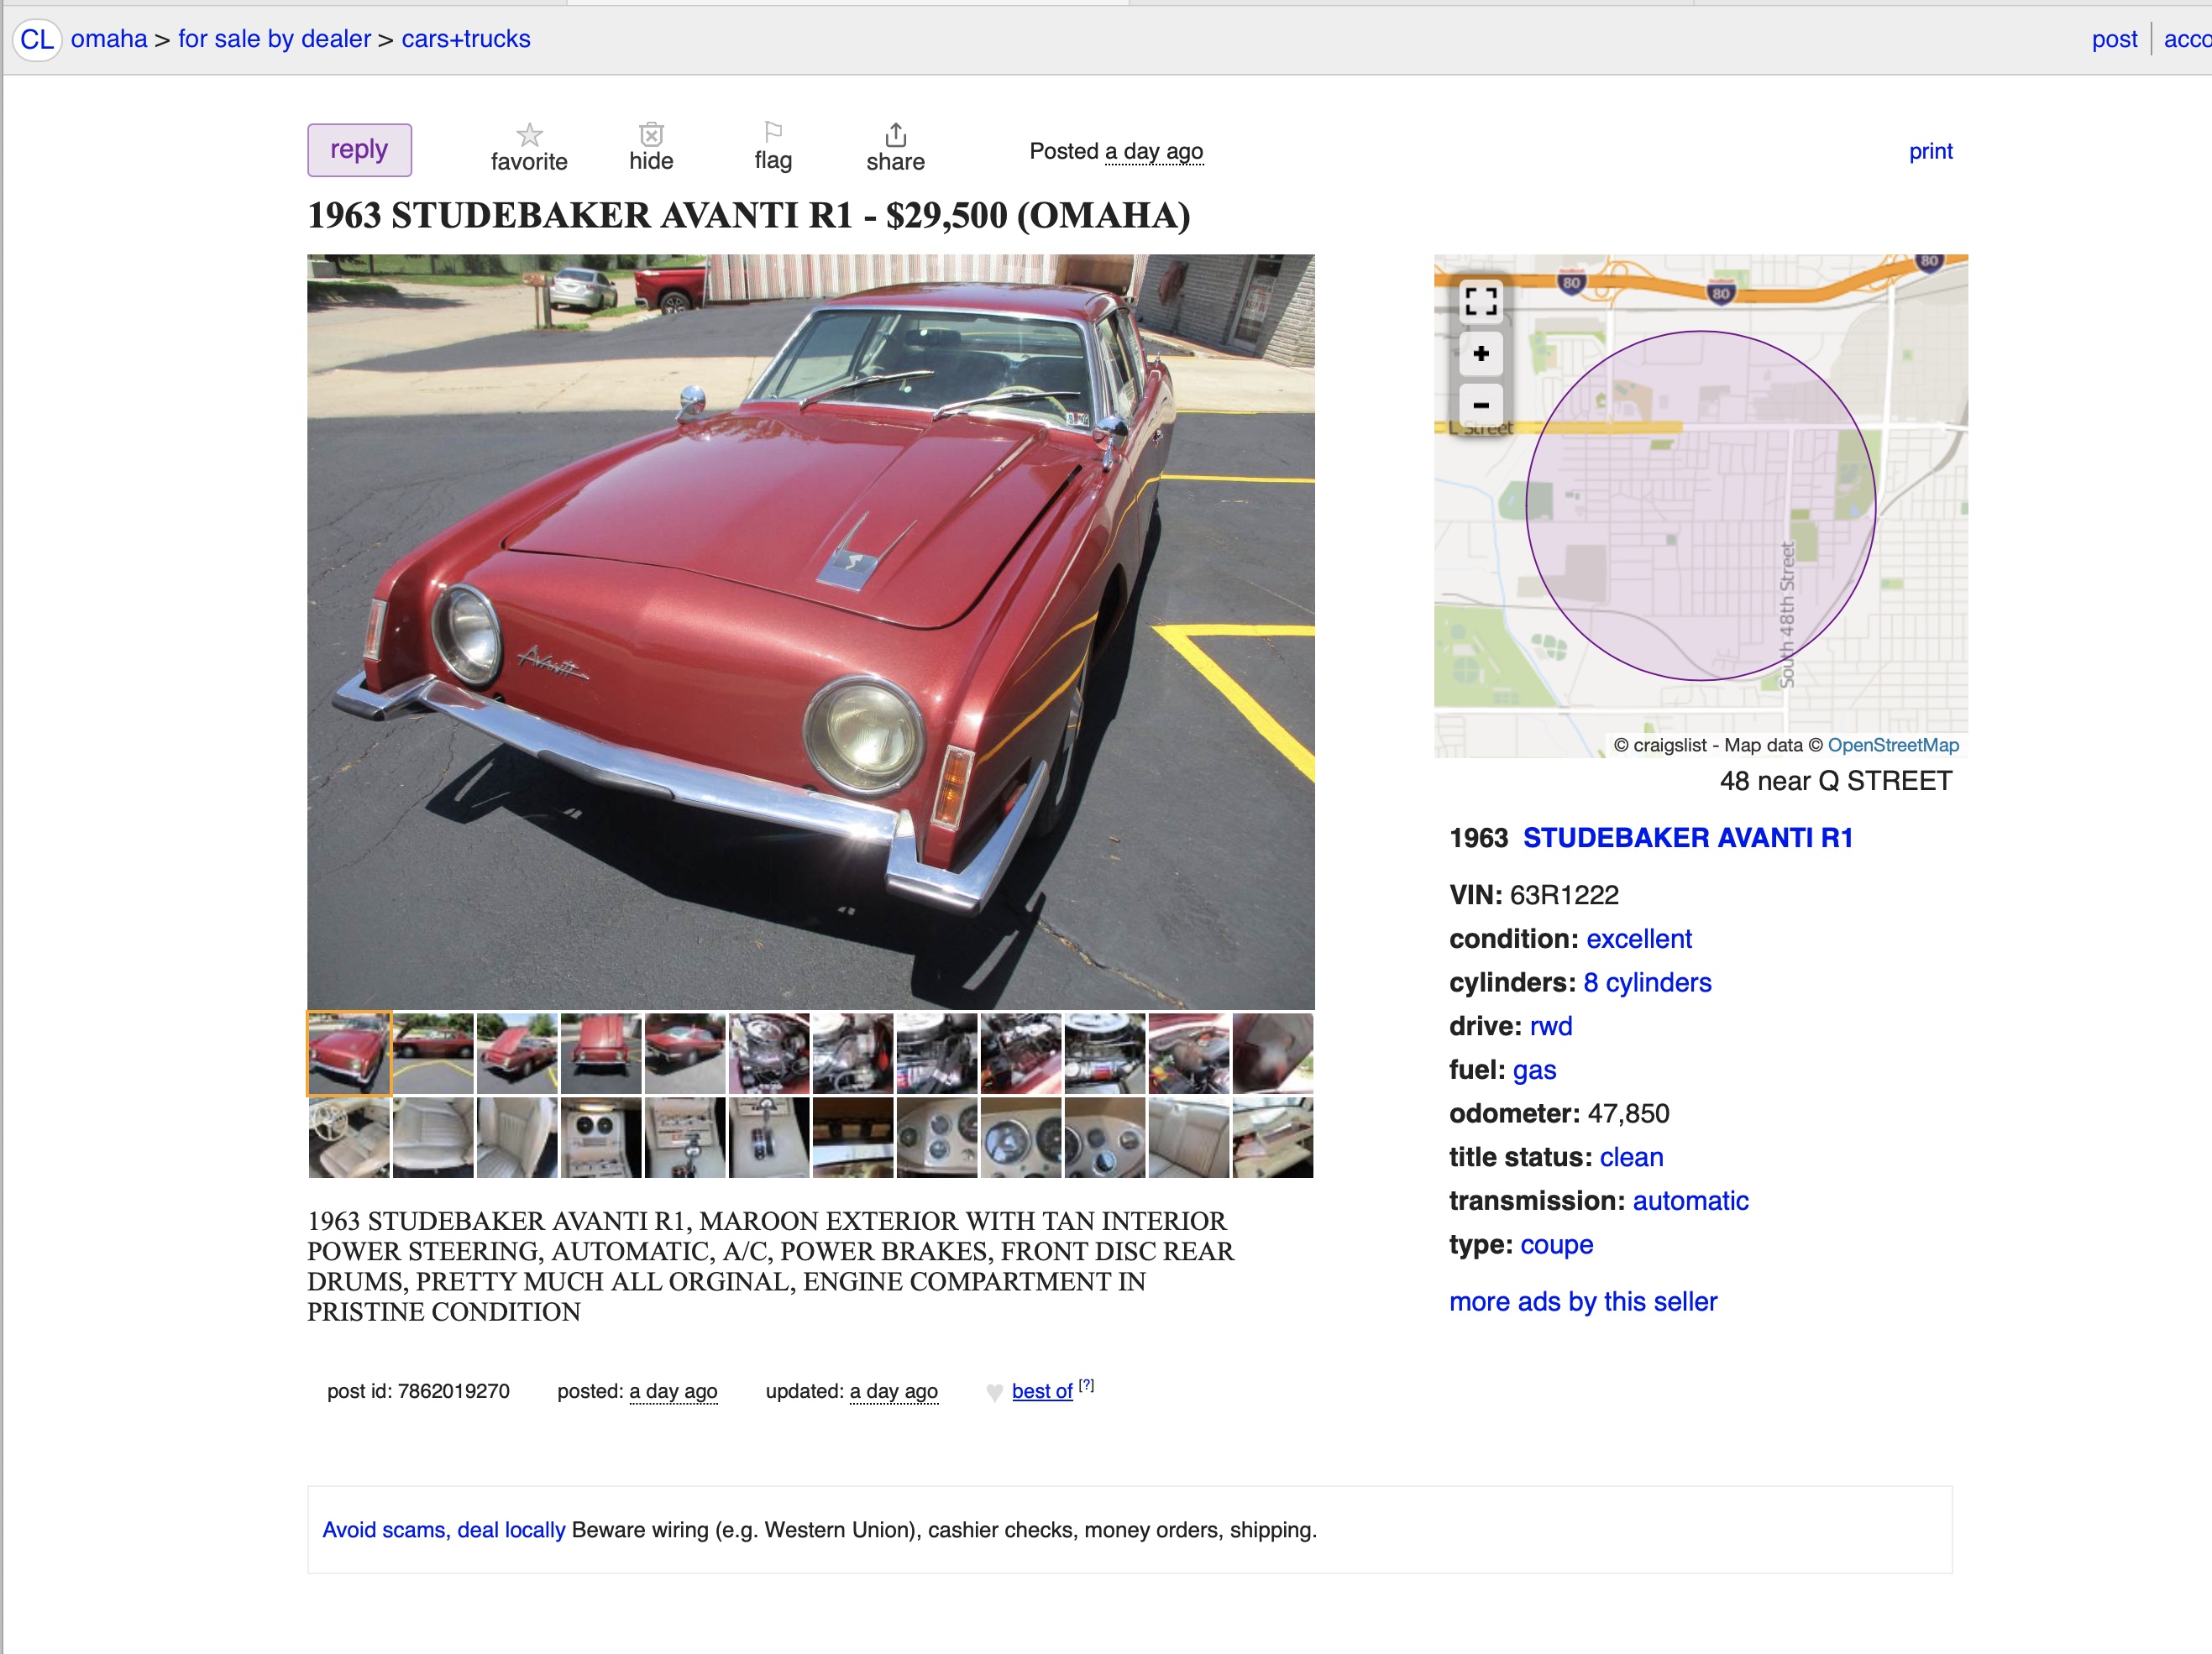Click the 8 cylinders attribute link
The height and width of the screenshot is (1654, 2212).
point(1647,983)
